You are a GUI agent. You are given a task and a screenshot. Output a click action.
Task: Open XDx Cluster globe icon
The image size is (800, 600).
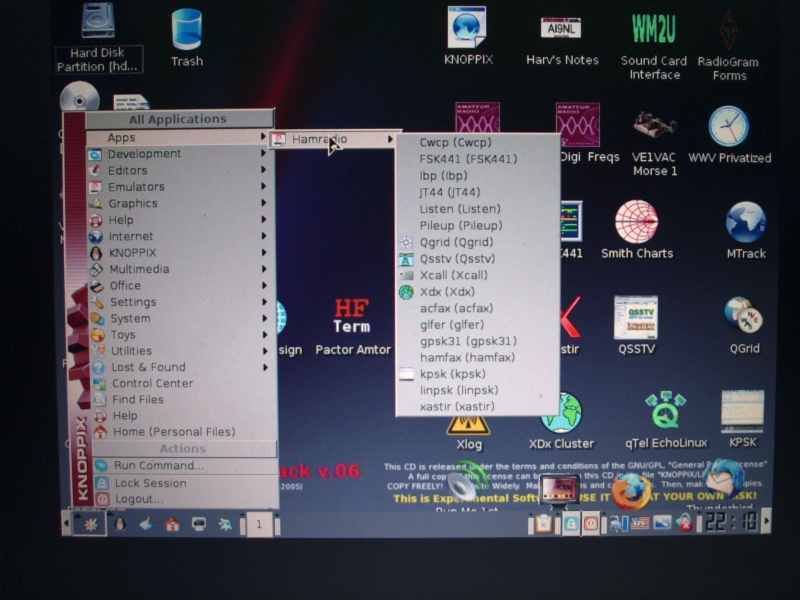pos(561,421)
